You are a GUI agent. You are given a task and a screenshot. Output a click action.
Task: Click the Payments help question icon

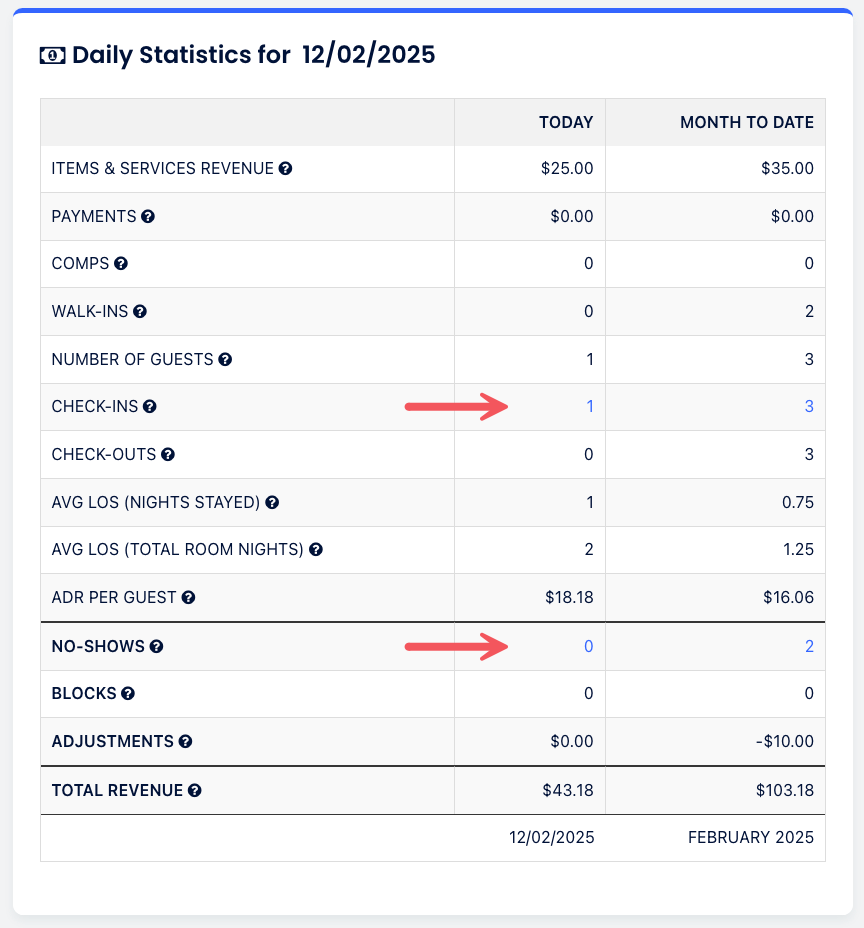pyautogui.click(x=148, y=216)
